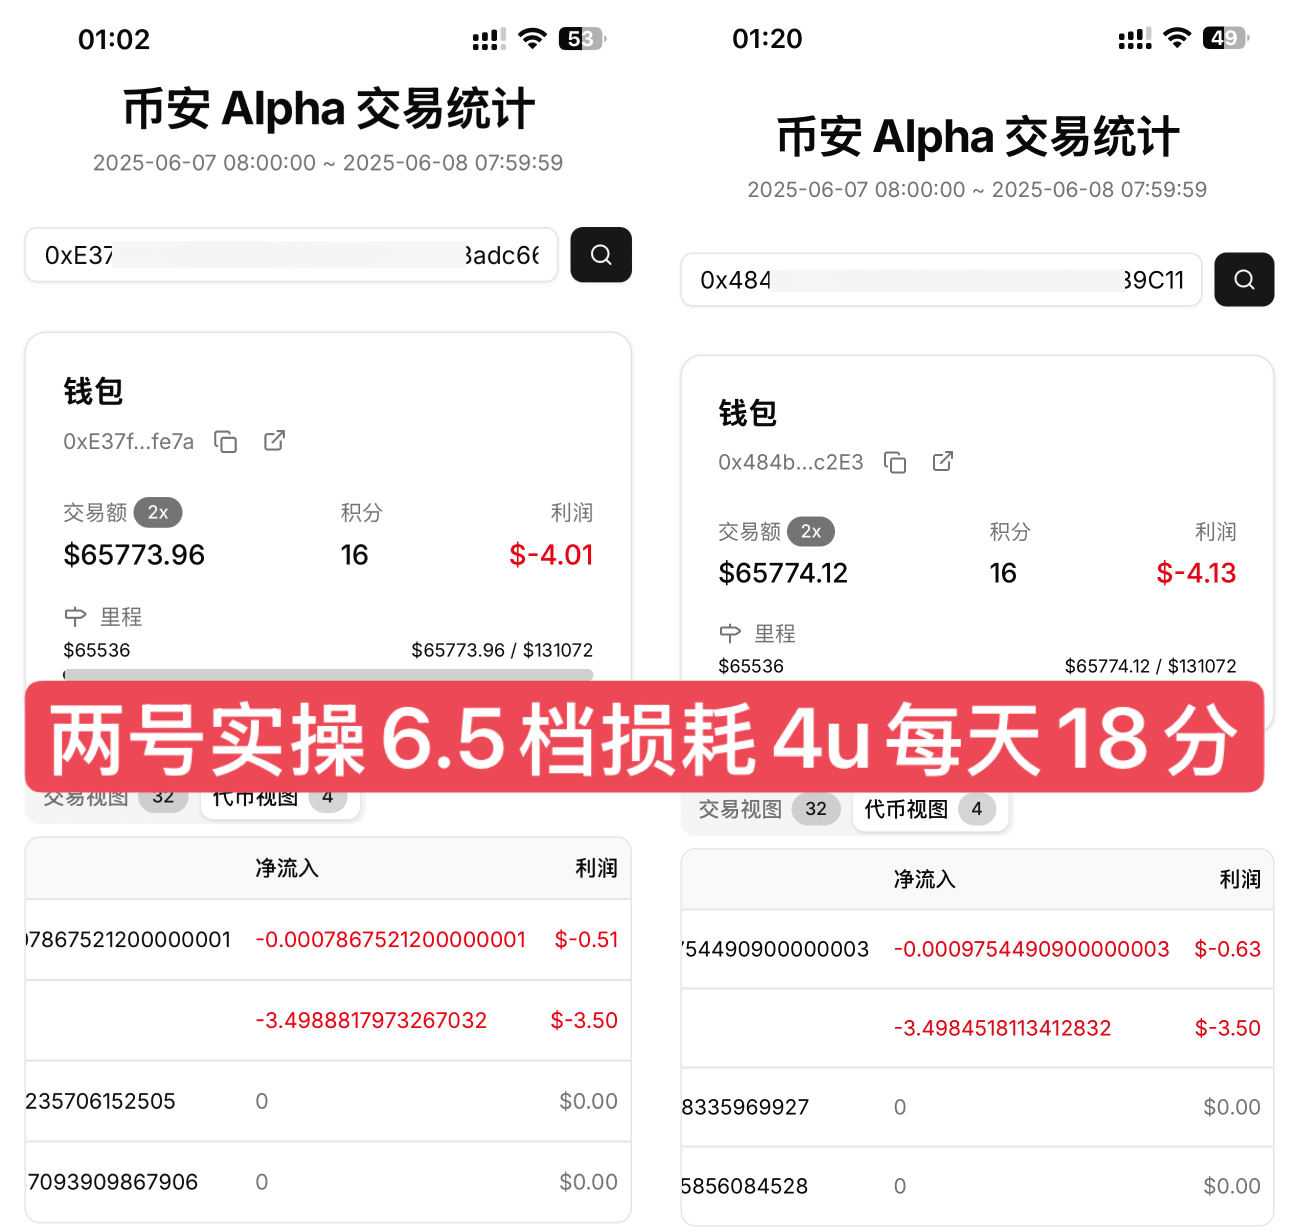Click the 2x badge next to $65774.12
Image resolution: width=1299 pixels, height=1232 pixels.
click(811, 531)
